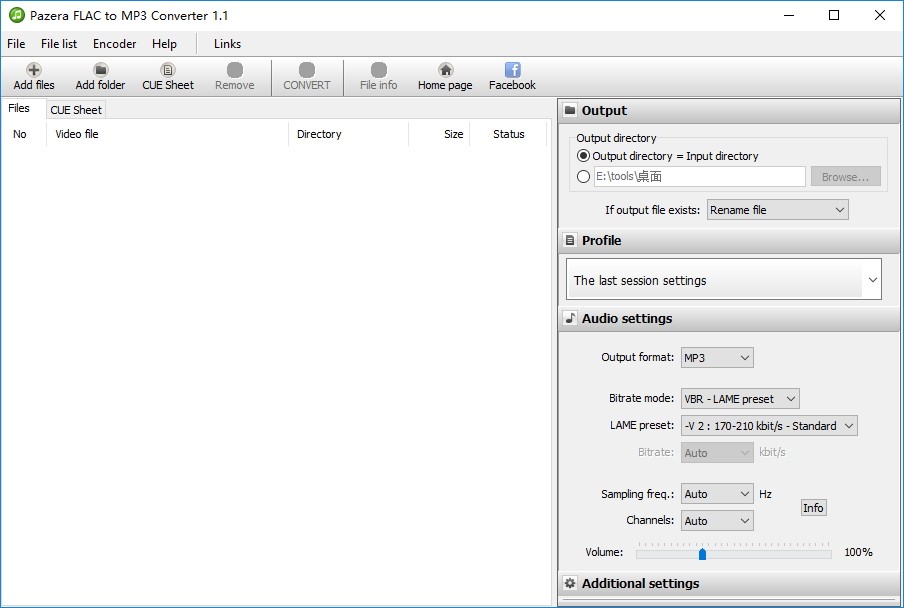This screenshot has height=608, width=904.
Task: Open the Profile selection dropdown
Action: point(724,280)
